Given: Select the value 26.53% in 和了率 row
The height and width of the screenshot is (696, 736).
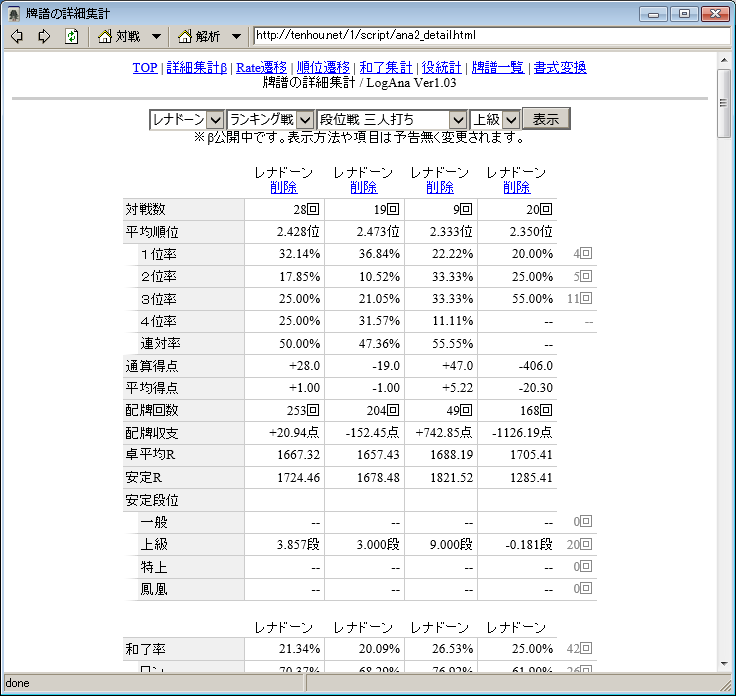Looking at the screenshot, I should point(452,649).
